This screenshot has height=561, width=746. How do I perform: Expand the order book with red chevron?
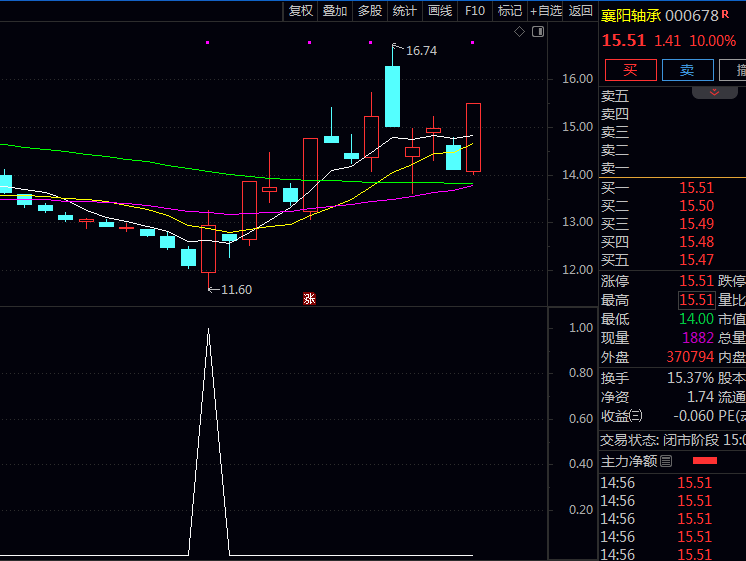(715, 92)
